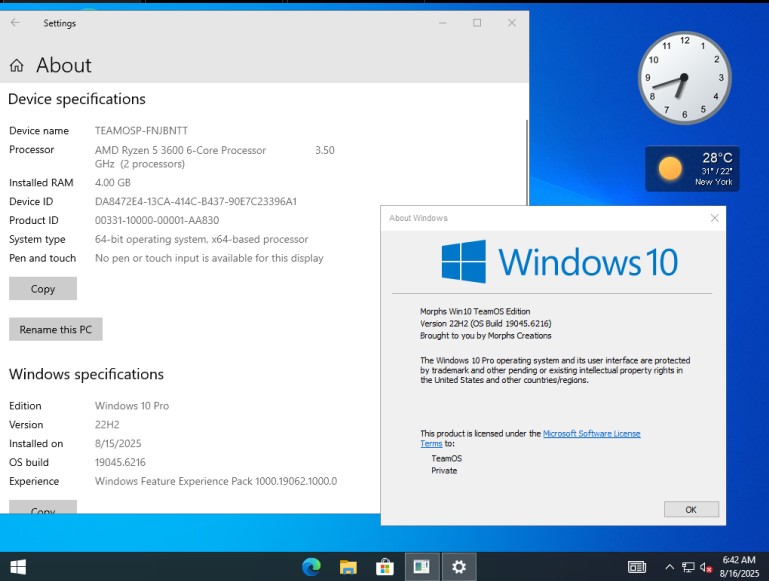Go back using Settings back arrow
Image resolution: width=769 pixels, height=581 pixels.
(15, 23)
